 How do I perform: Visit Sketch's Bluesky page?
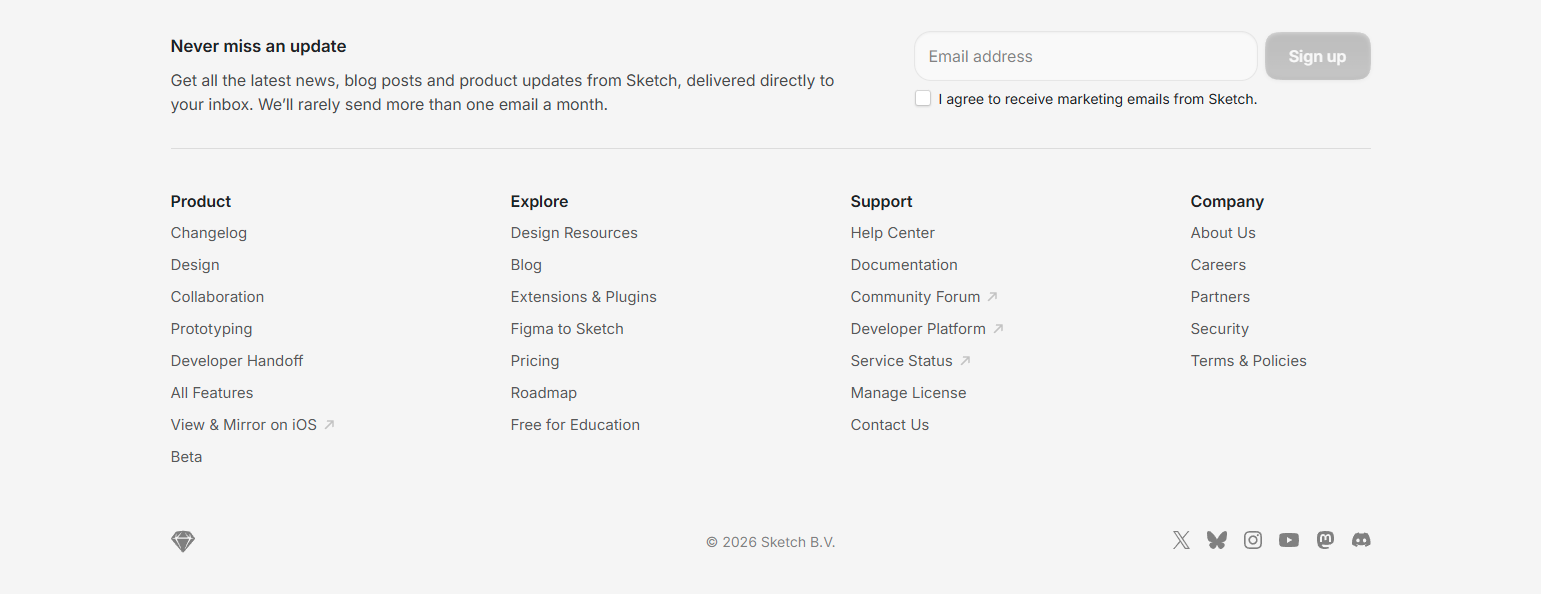pos(1217,540)
